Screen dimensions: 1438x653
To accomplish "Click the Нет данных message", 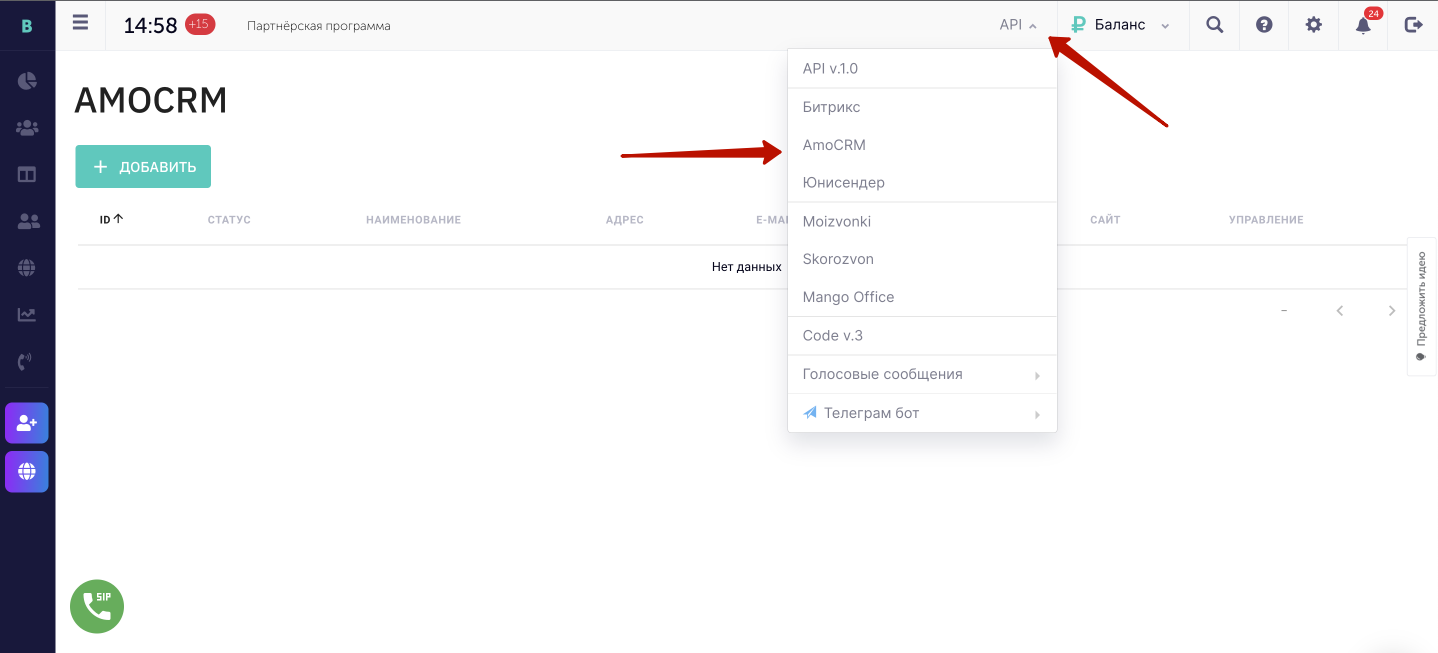I will click(x=747, y=267).
